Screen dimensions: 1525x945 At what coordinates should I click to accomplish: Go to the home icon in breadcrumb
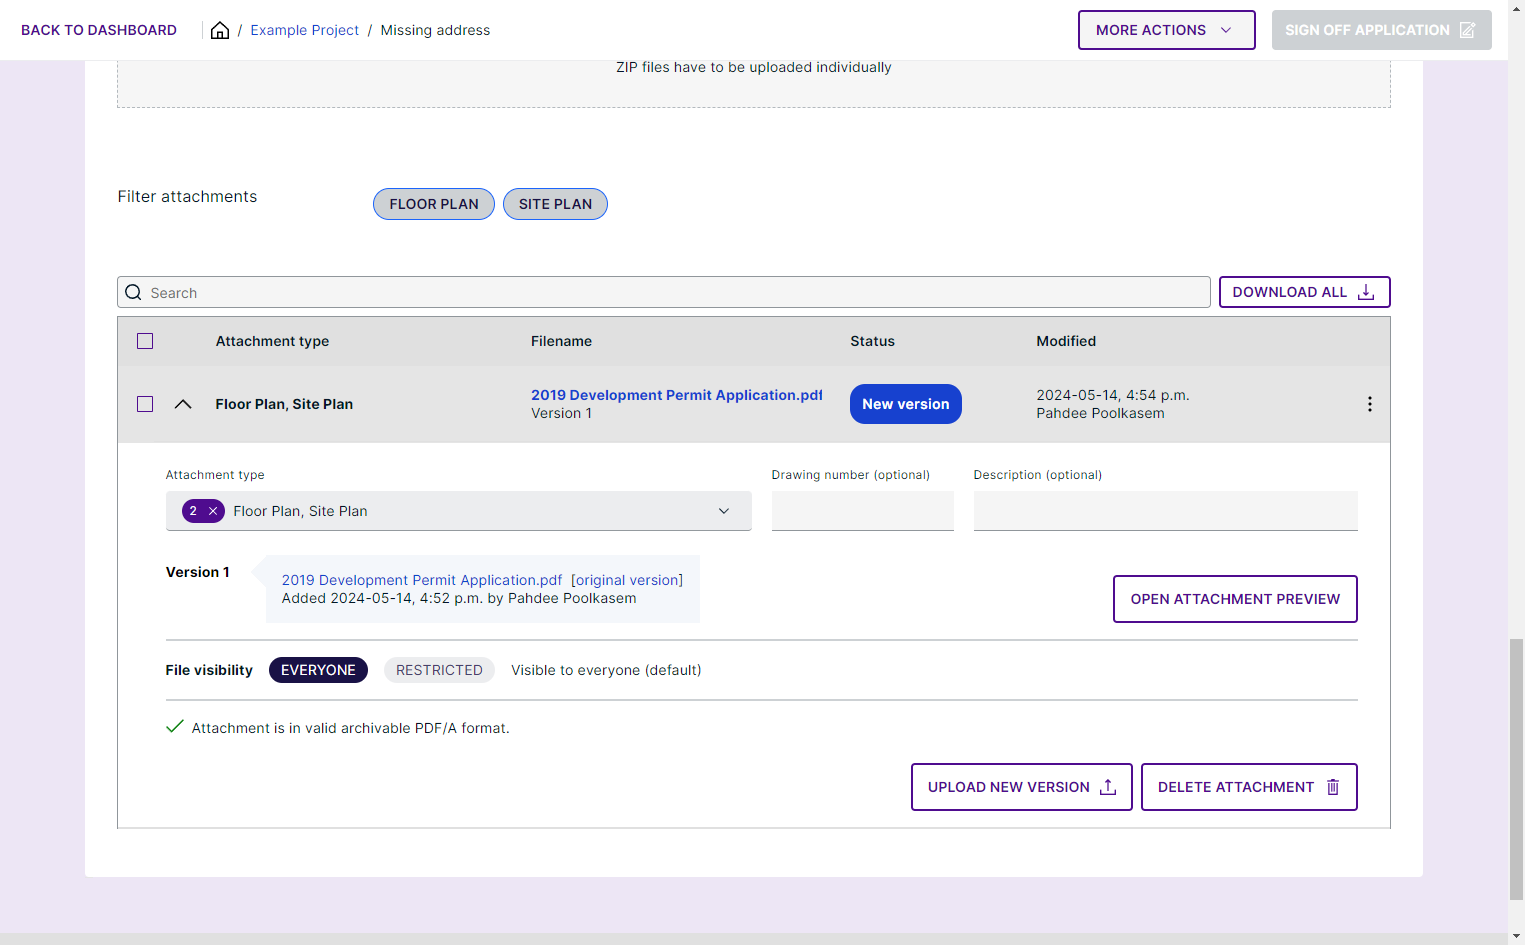(220, 30)
